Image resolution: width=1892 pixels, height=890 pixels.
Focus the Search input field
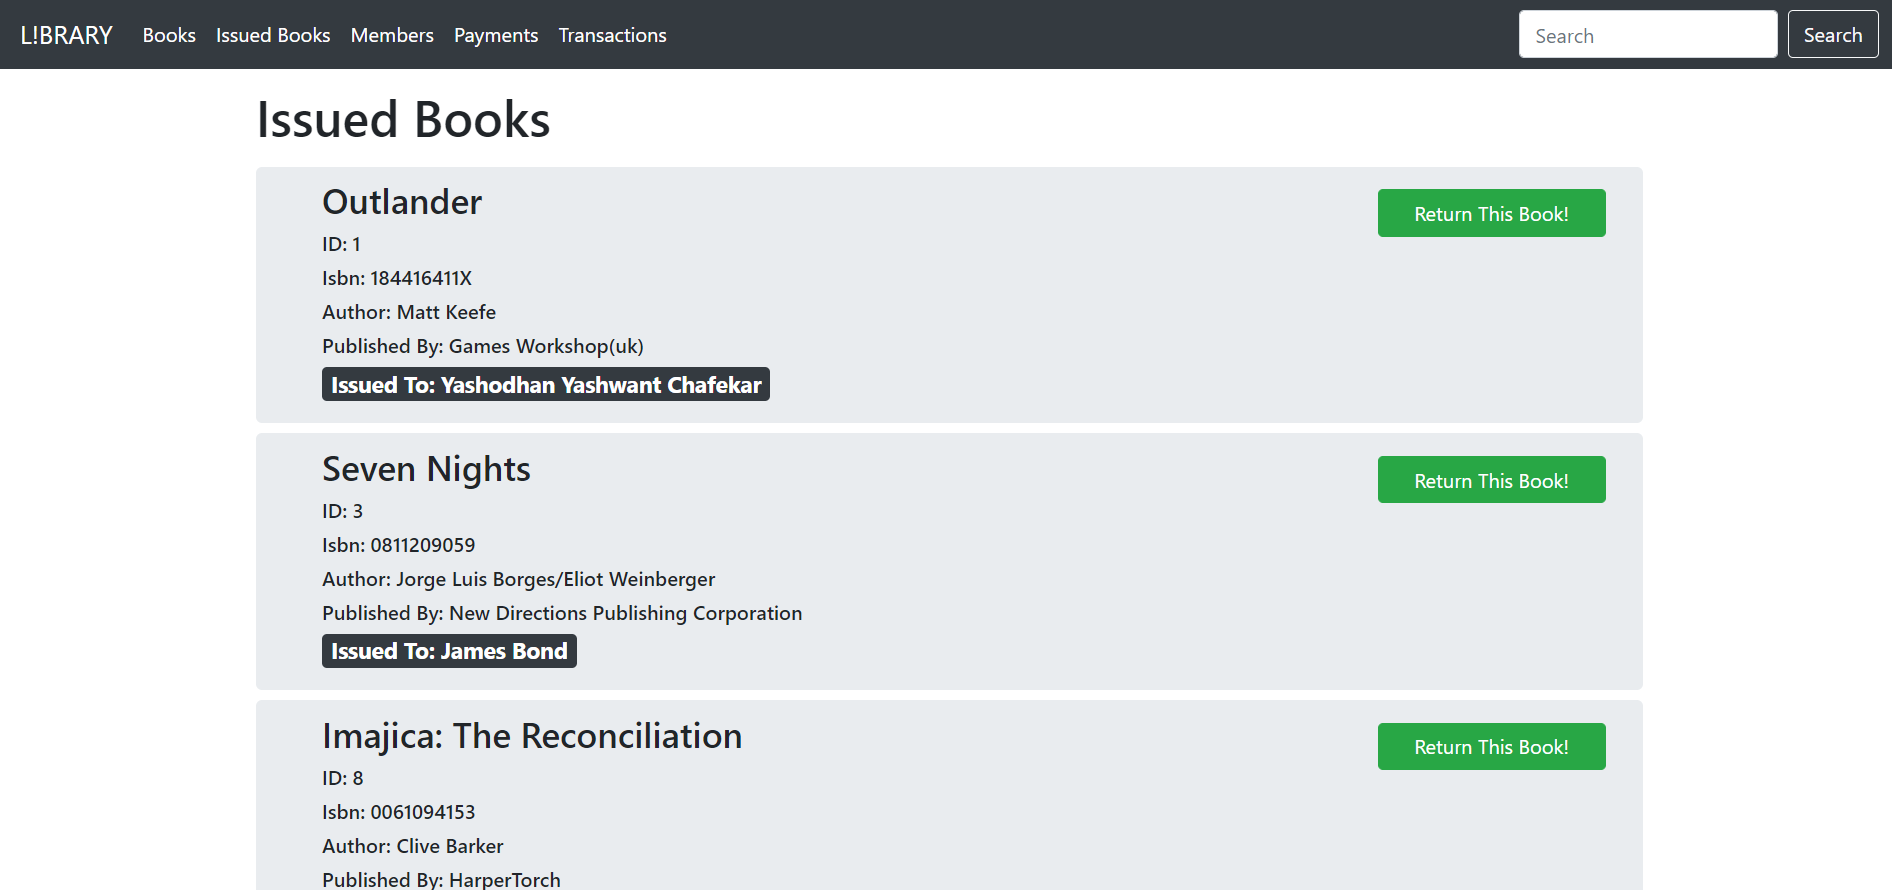click(x=1648, y=35)
